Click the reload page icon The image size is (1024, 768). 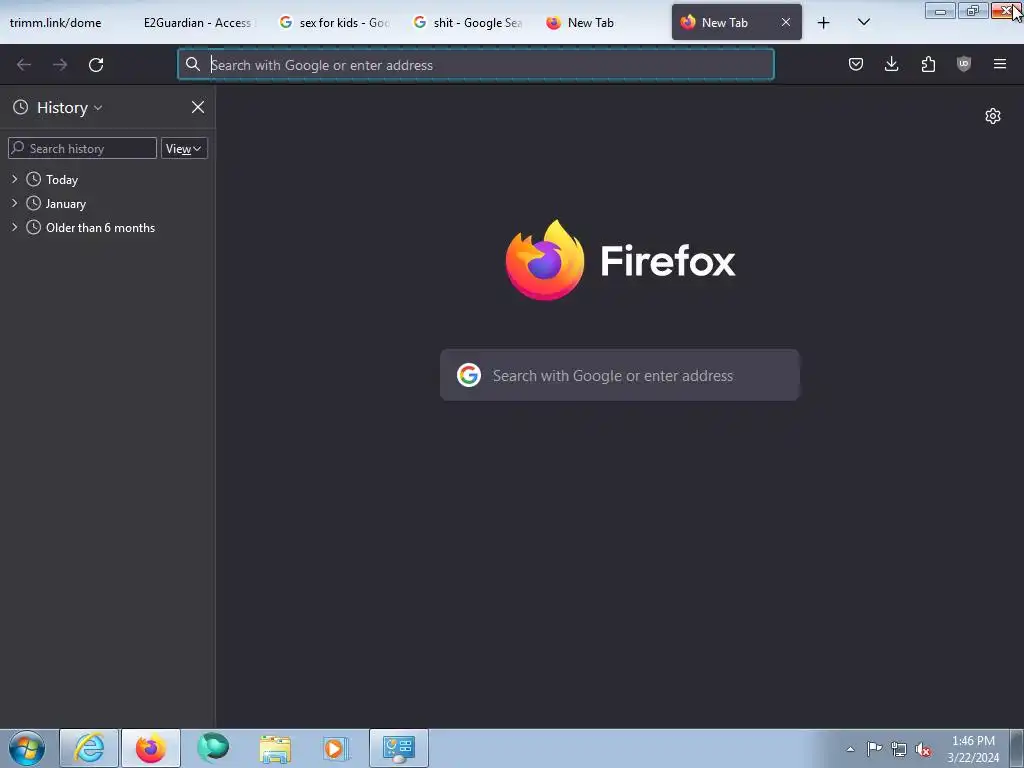[x=96, y=65]
